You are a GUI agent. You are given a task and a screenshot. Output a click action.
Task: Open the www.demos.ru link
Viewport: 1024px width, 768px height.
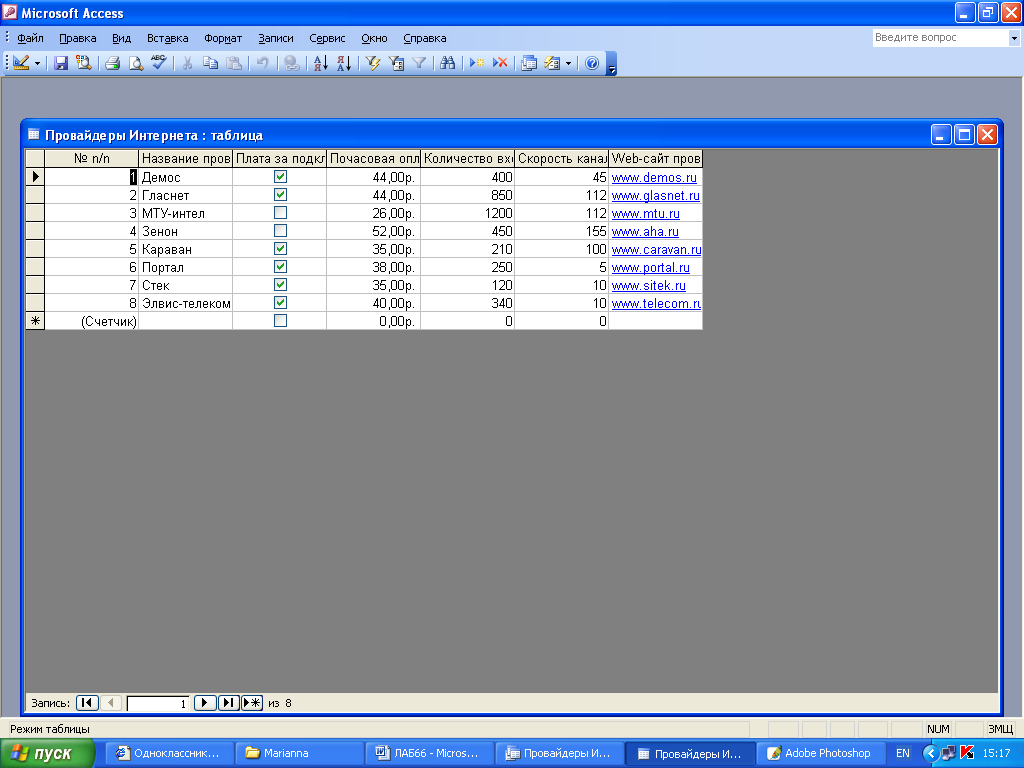coord(654,178)
